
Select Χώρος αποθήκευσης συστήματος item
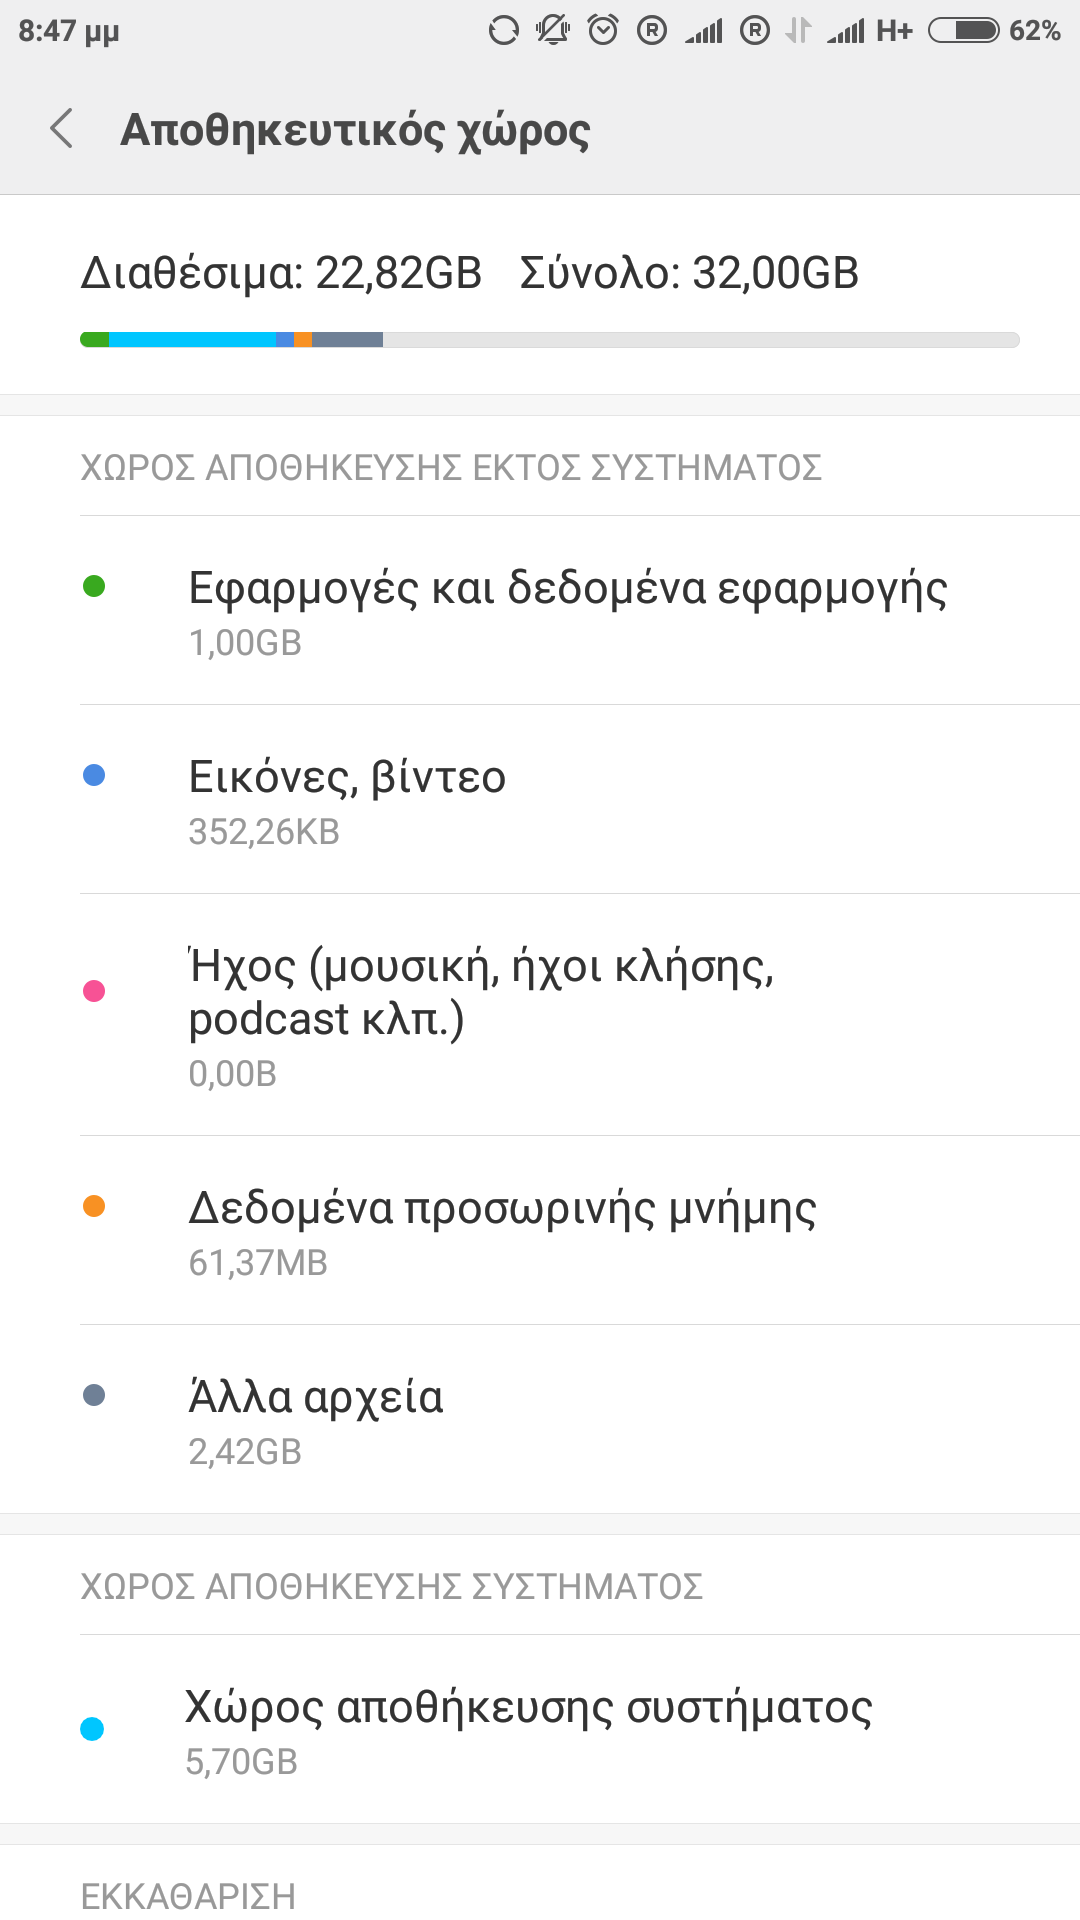[528, 1730]
